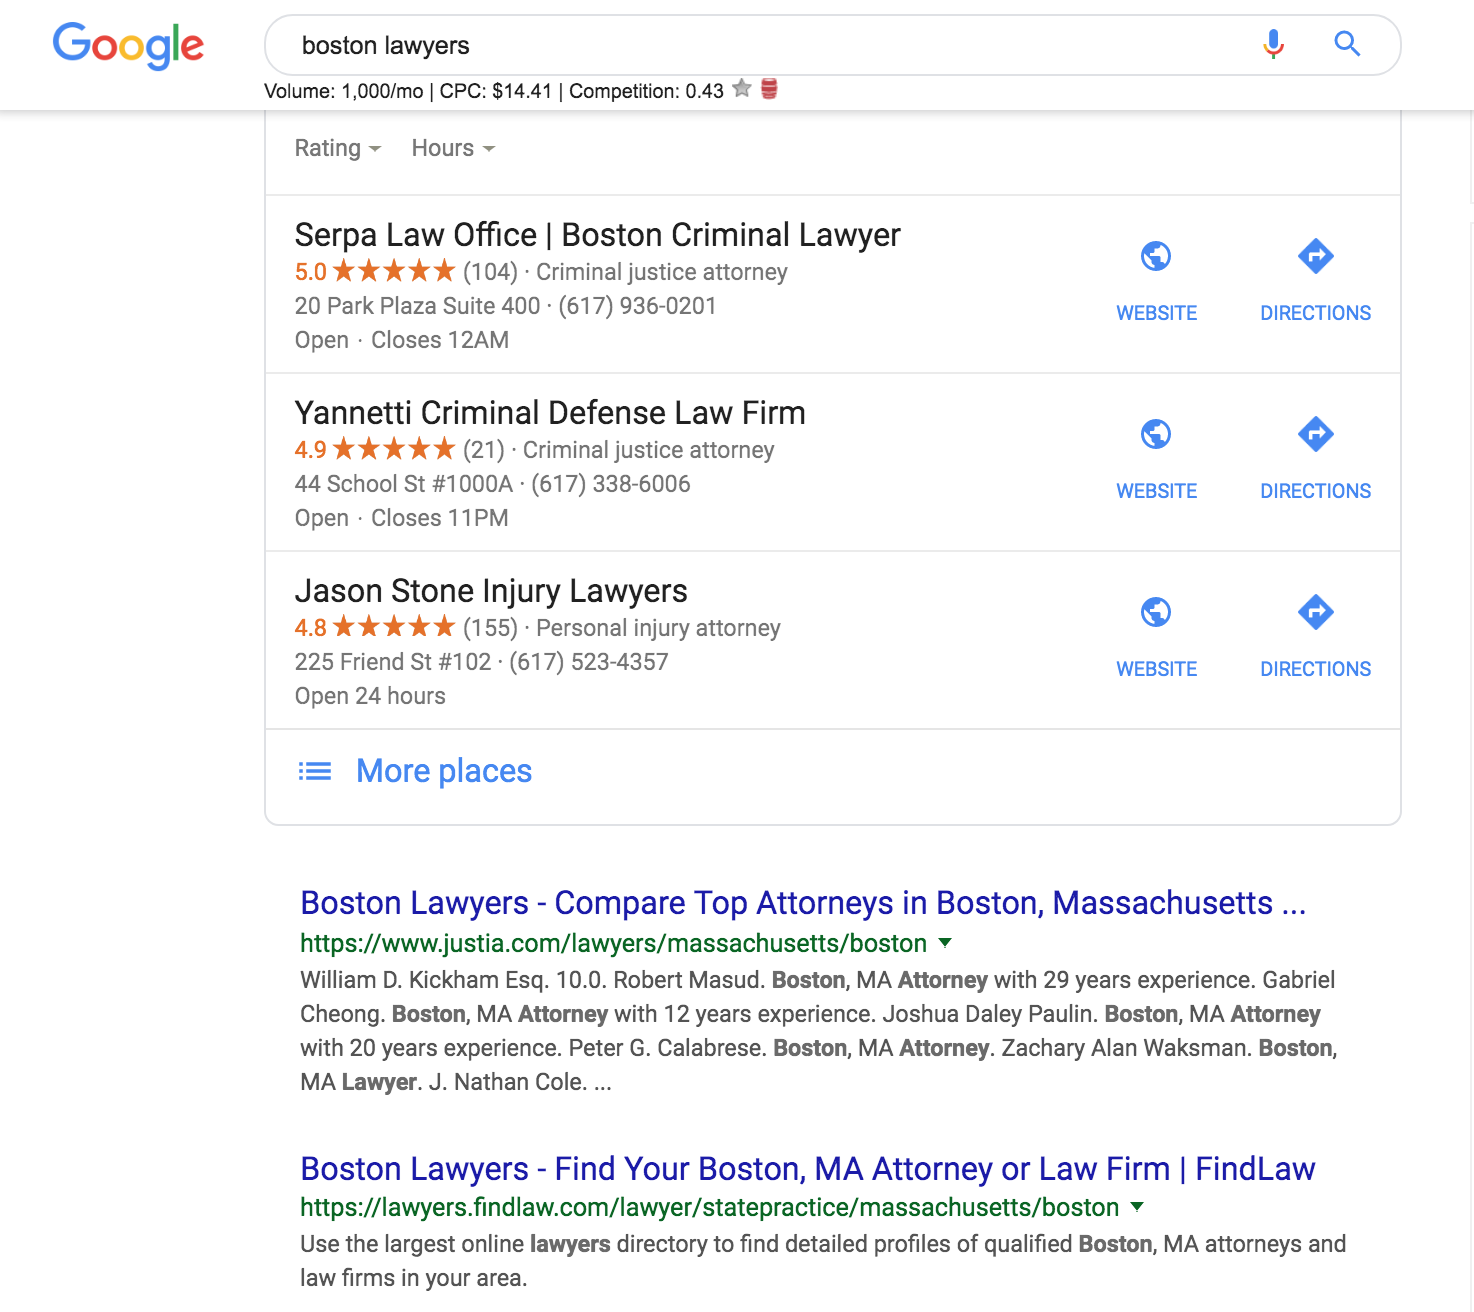1474x1312 pixels.
Task: Click DIRECTIONS label for Yannetti Law Firm
Action: pos(1315,491)
